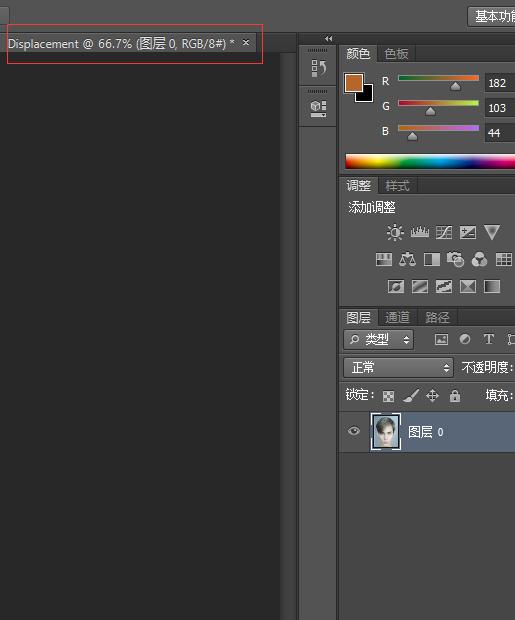Open the History panel icon
Image resolution: width=515 pixels, height=620 pixels.
[x=318, y=68]
